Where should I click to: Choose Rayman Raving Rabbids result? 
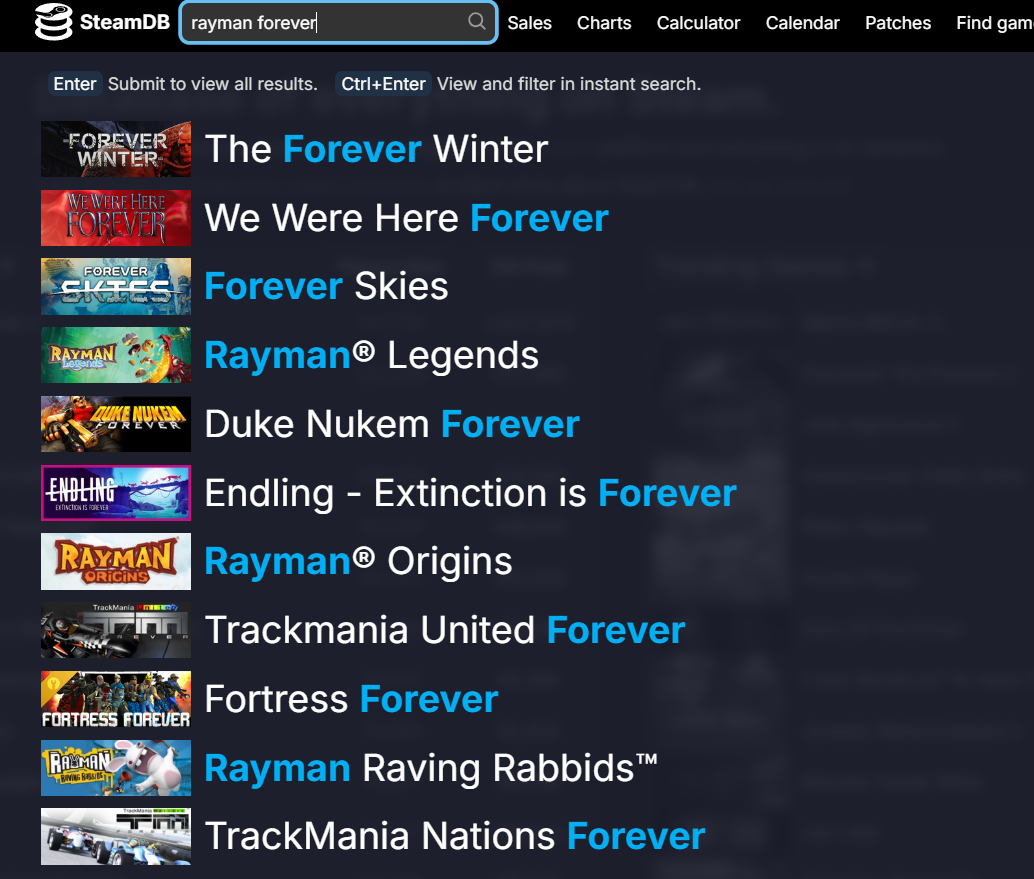431,768
